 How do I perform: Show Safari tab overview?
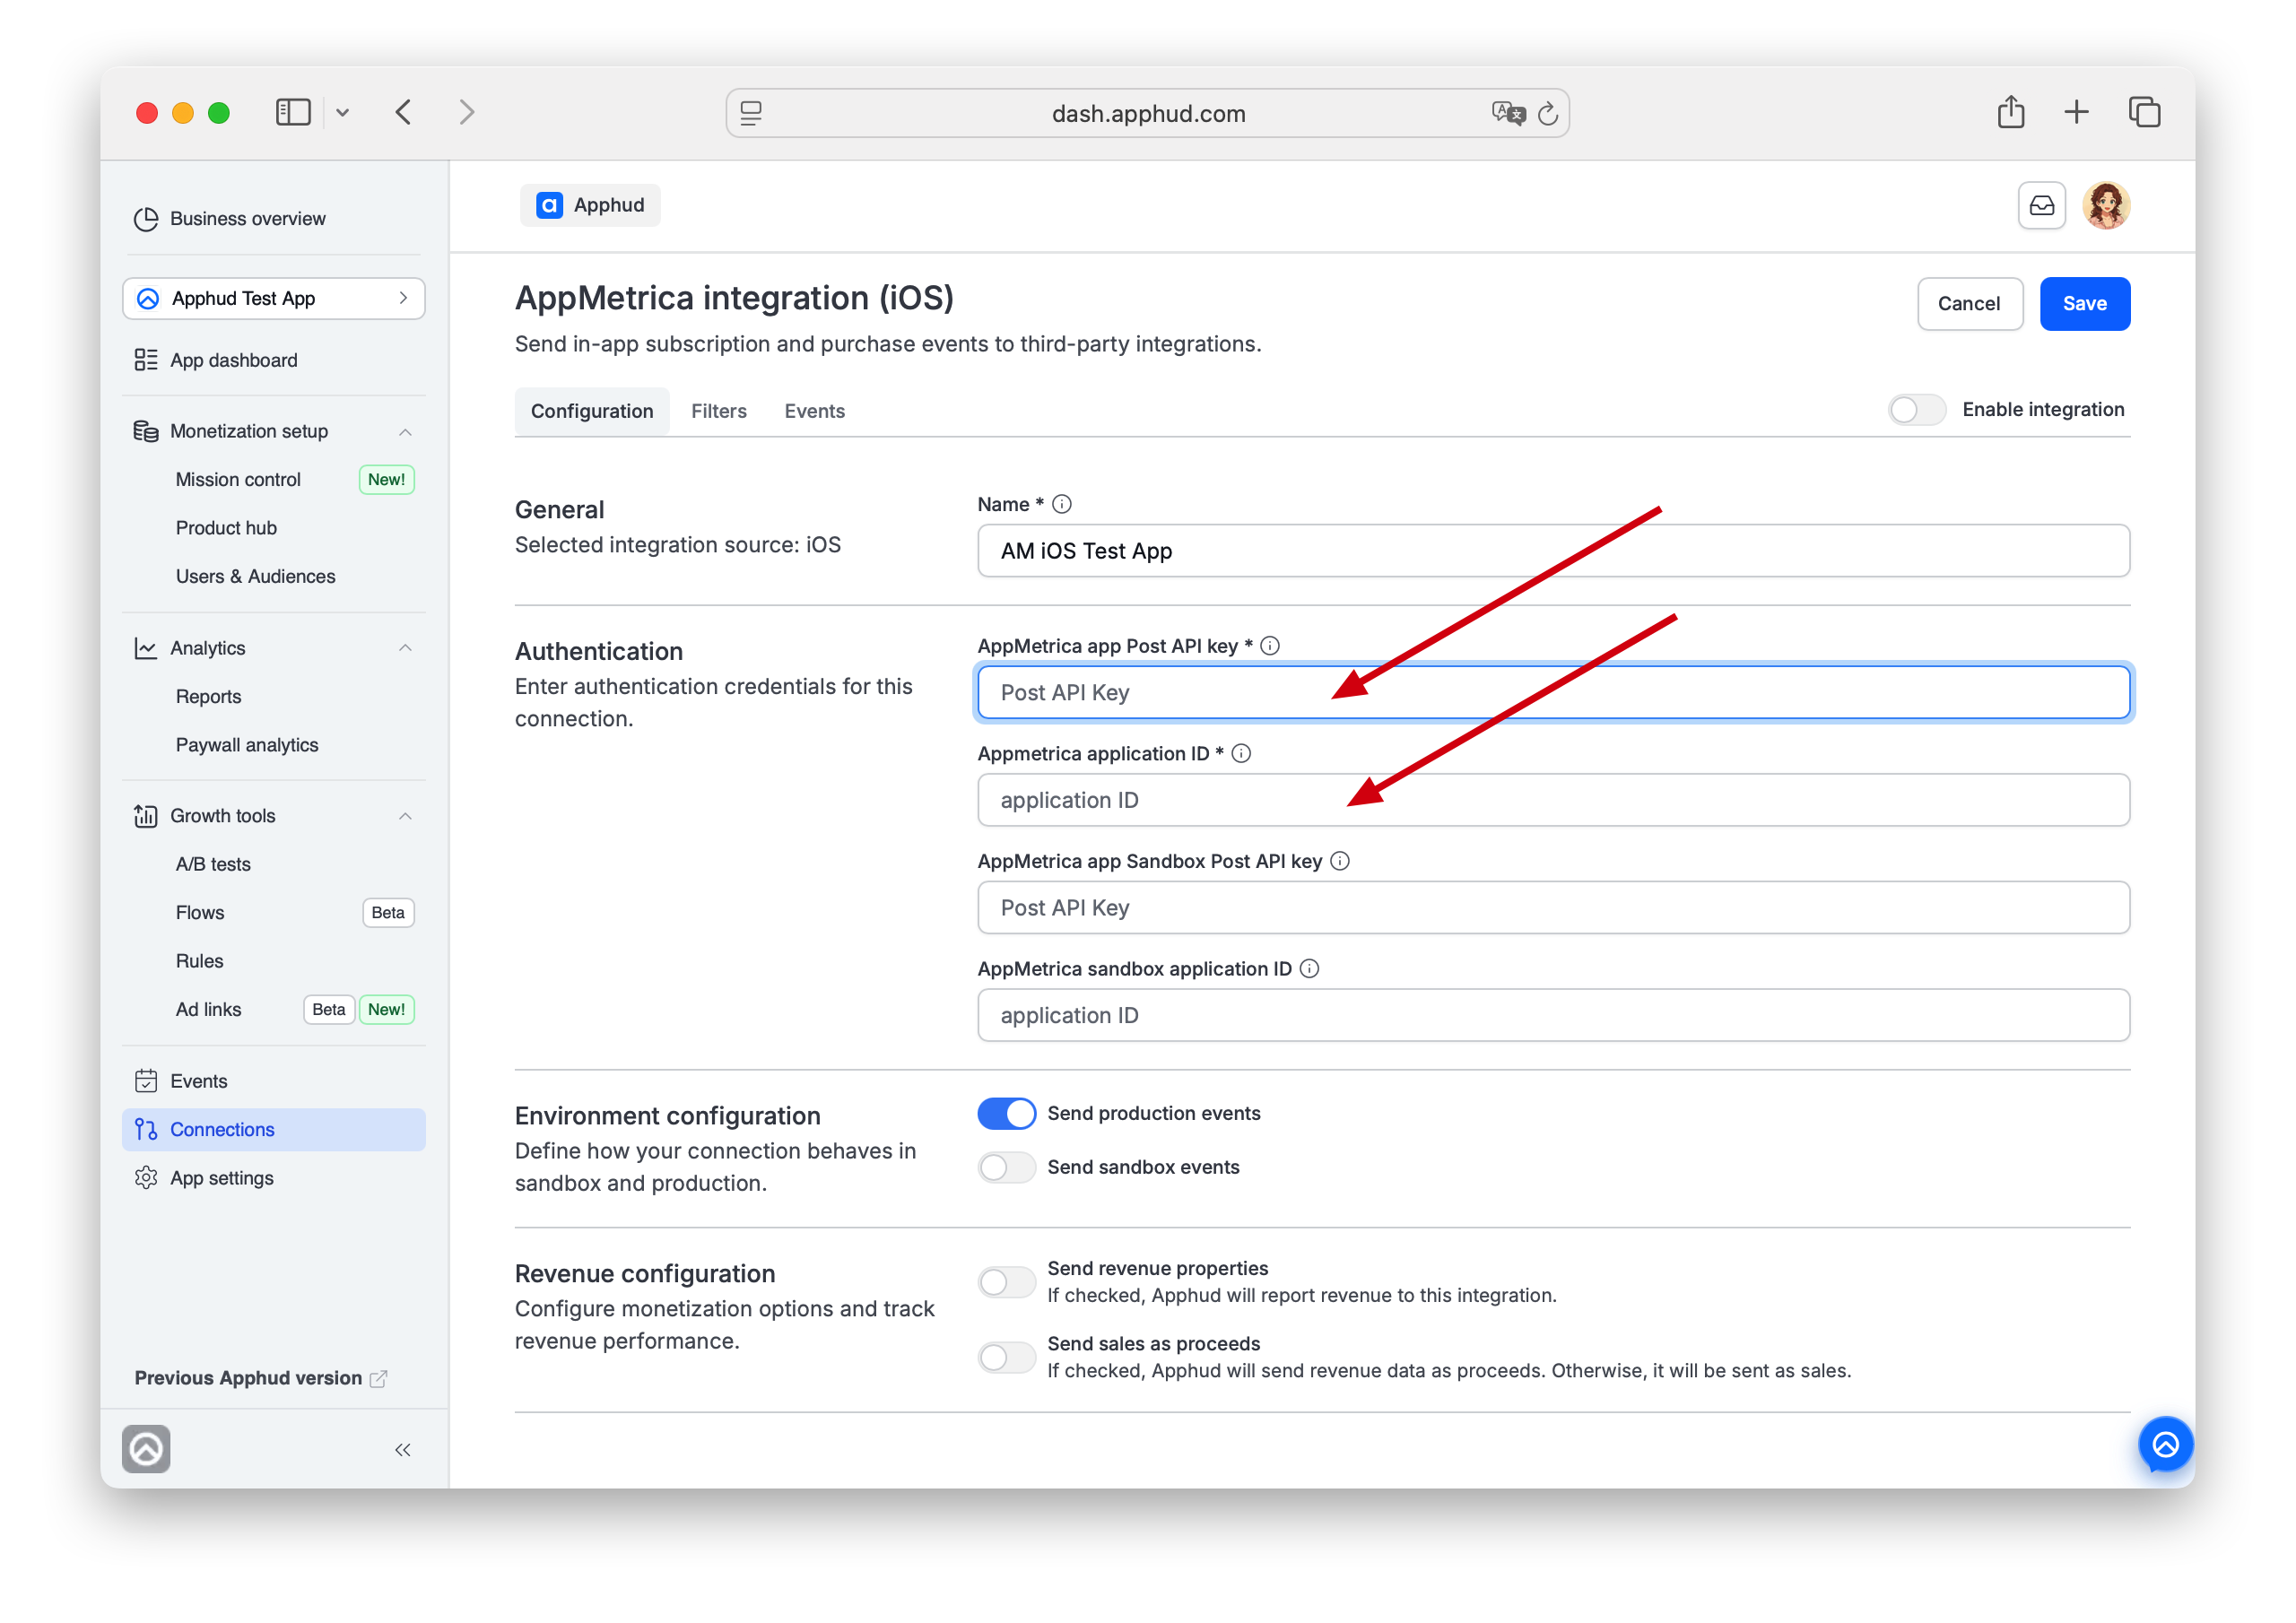coord(2144,112)
